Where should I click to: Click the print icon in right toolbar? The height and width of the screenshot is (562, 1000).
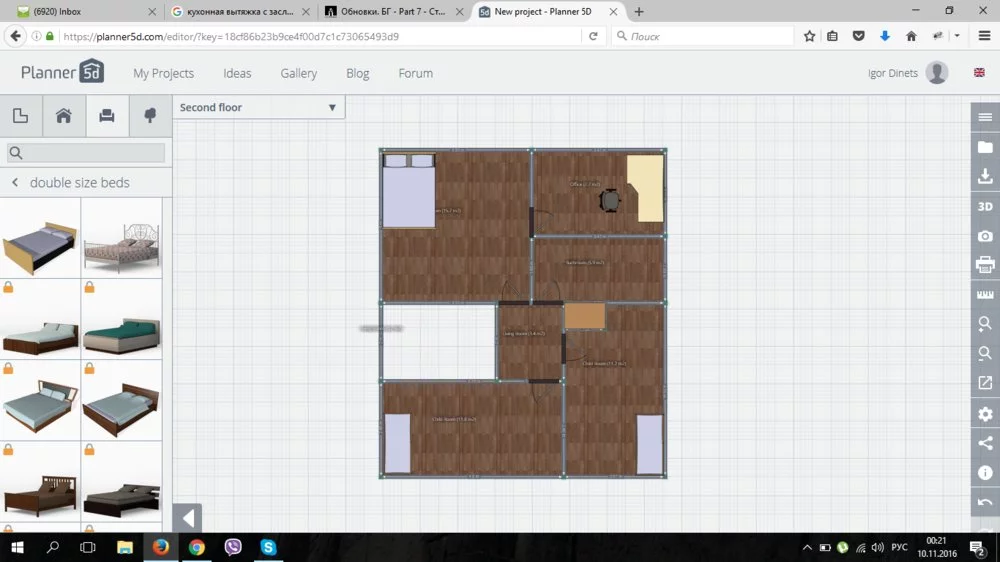(x=985, y=265)
